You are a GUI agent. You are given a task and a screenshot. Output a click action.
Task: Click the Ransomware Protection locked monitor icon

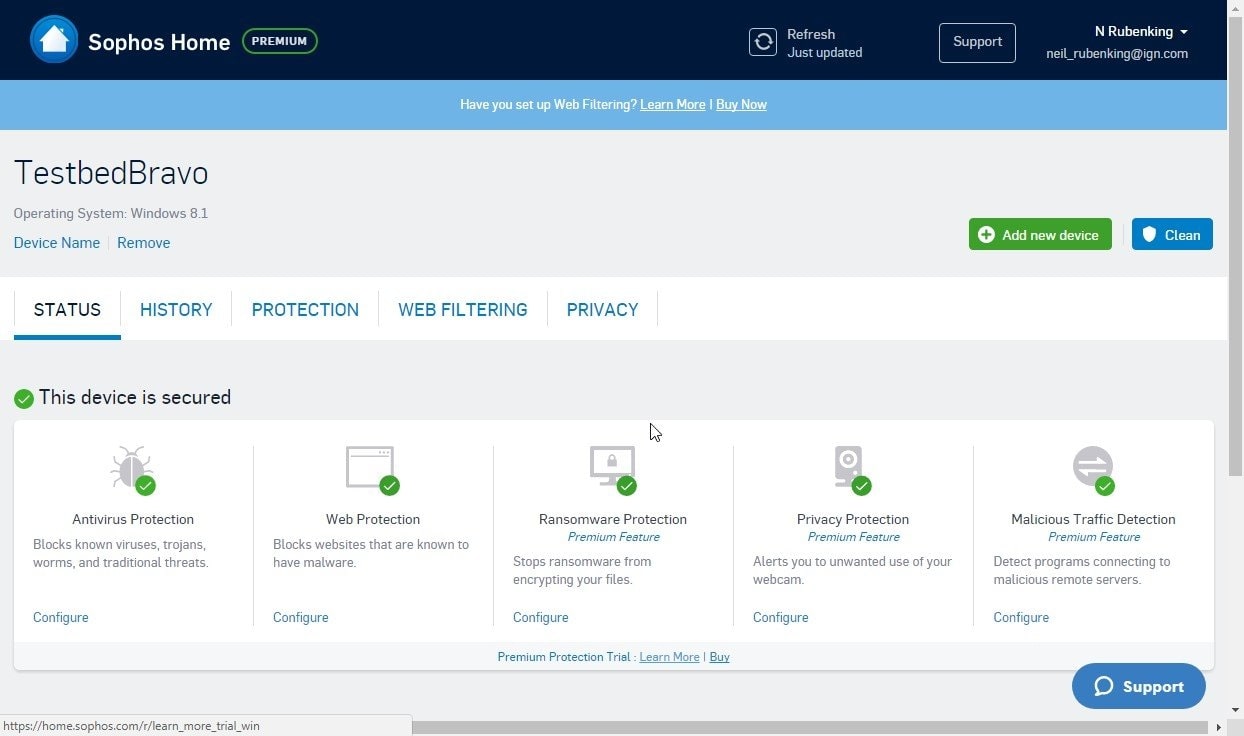pyautogui.click(x=612, y=466)
